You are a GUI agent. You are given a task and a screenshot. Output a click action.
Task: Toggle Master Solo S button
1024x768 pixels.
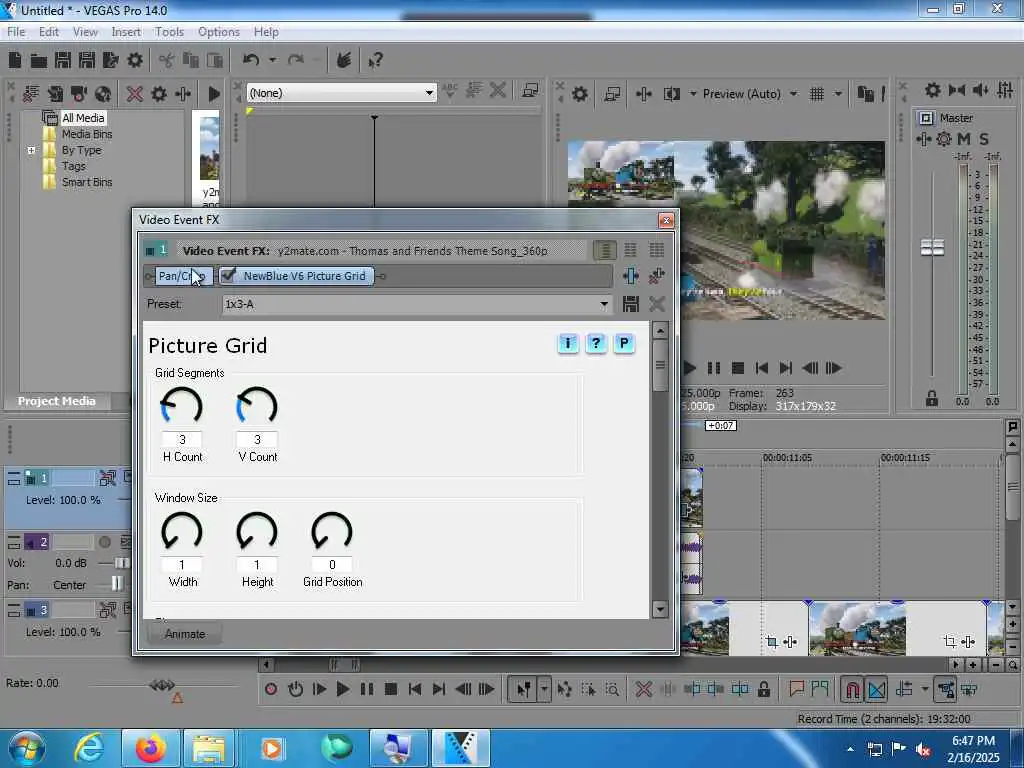tap(984, 139)
